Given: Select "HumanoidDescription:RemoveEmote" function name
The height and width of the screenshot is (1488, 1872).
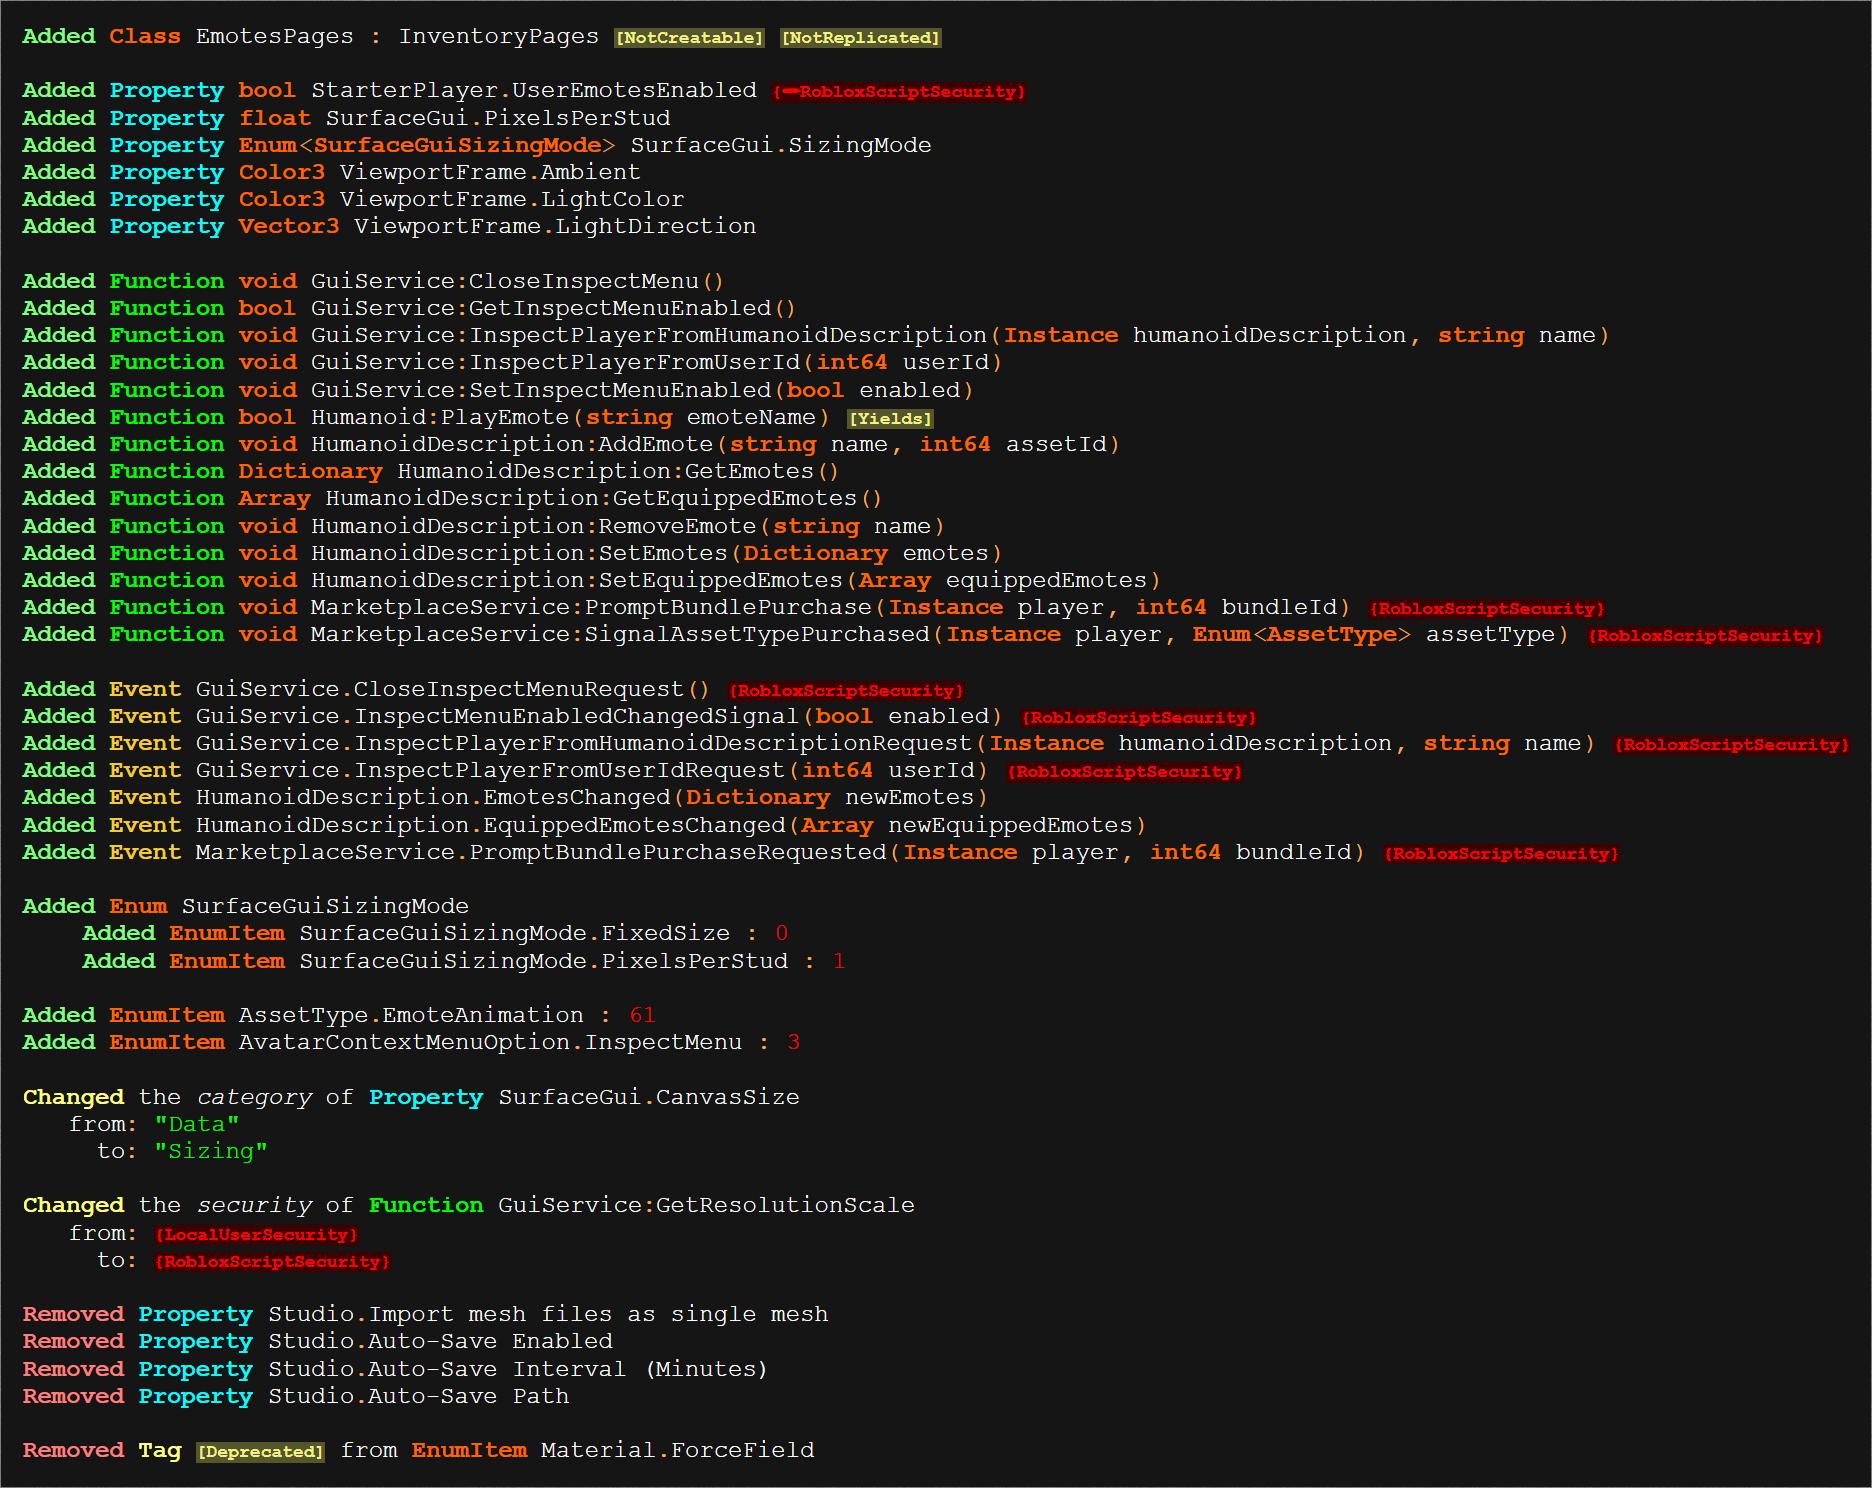Looking at the screenshot, I should [x=534, y=526].
